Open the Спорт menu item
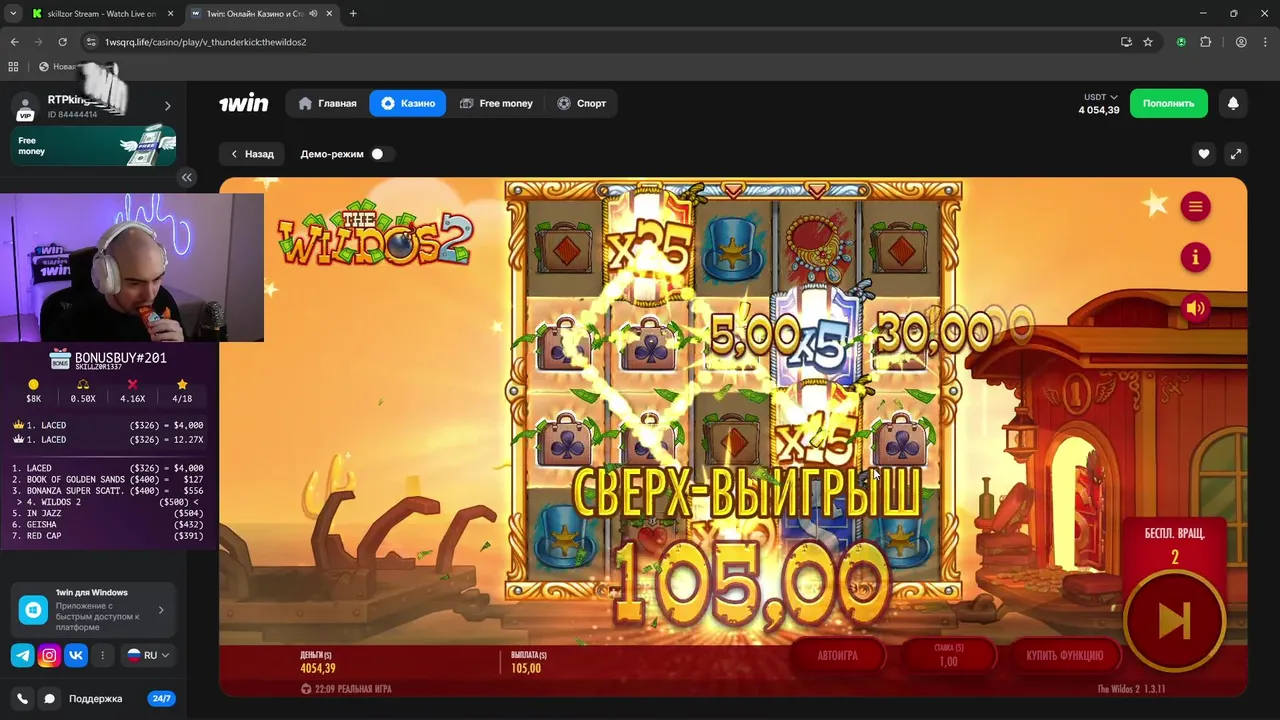1280x720 pixels. 582,103
